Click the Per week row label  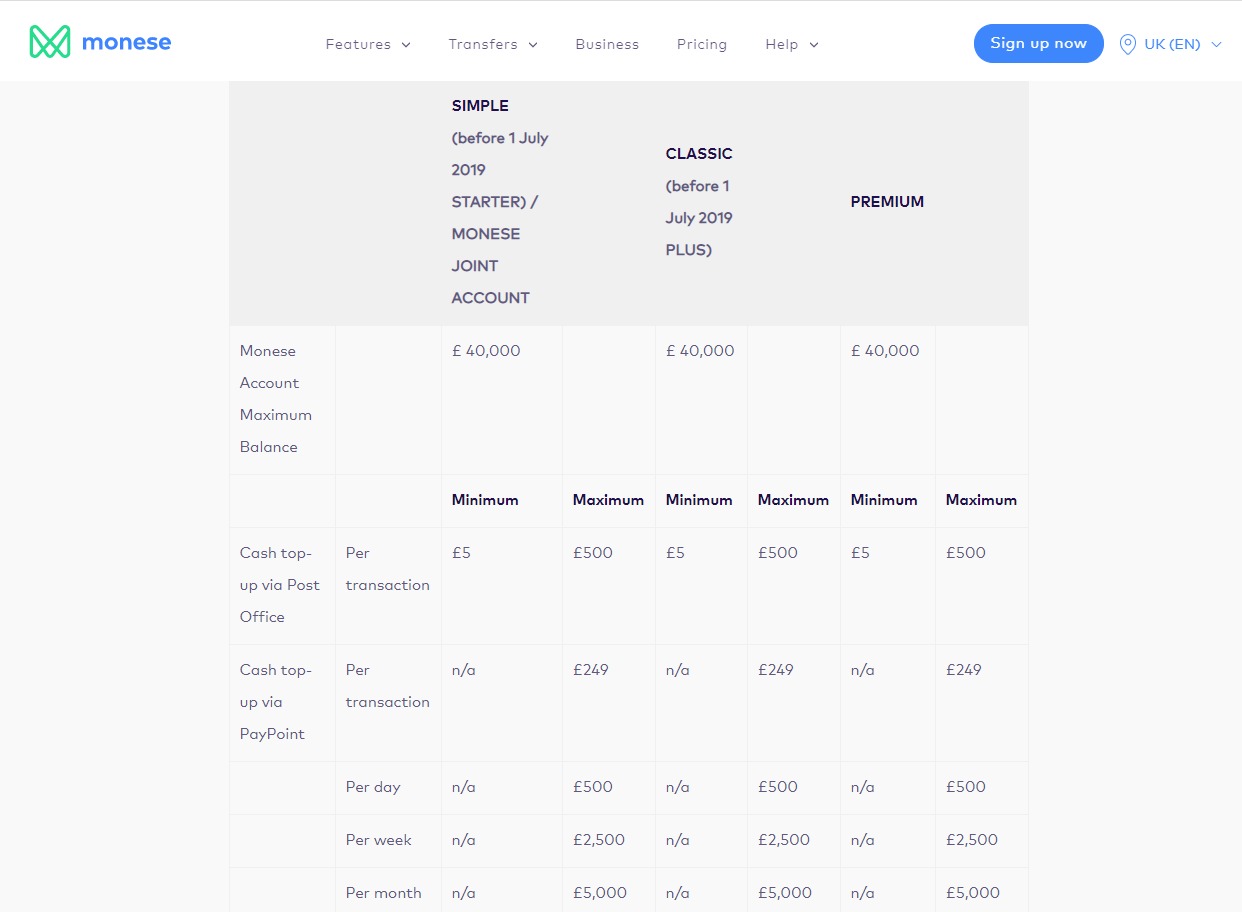tap(379, 840)
